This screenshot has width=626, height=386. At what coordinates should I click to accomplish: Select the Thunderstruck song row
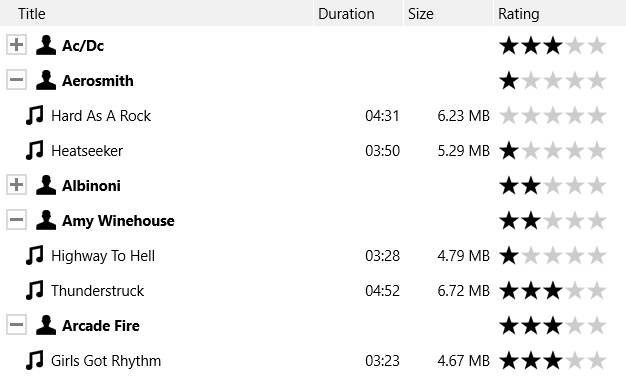pyautogui.click(x=313, y=291)
